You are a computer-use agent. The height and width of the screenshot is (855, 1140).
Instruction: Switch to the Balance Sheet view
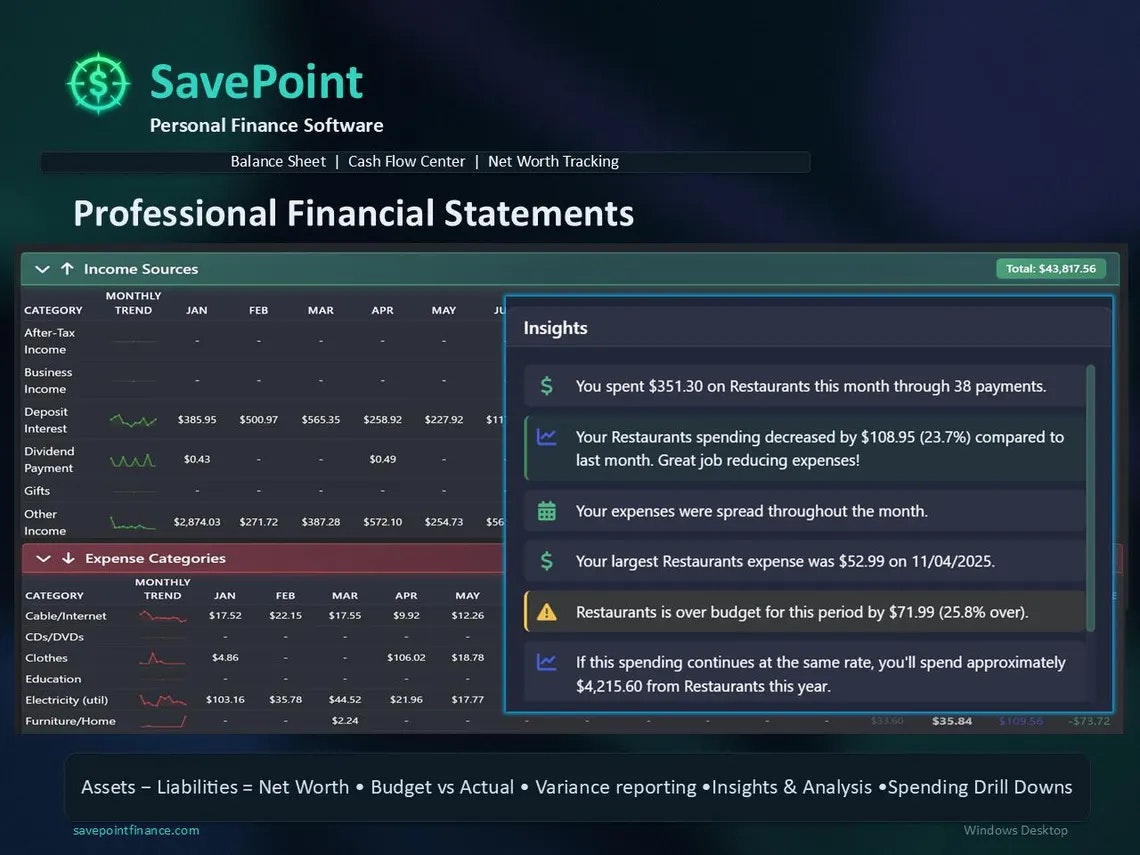pos(278,161)
